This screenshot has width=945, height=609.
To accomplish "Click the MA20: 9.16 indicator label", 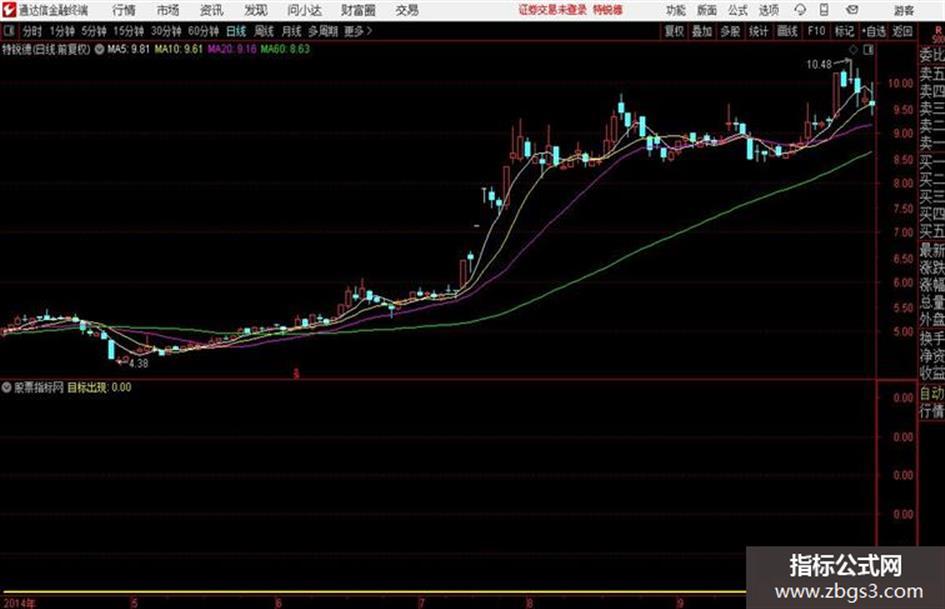I will tap(232, 49).
